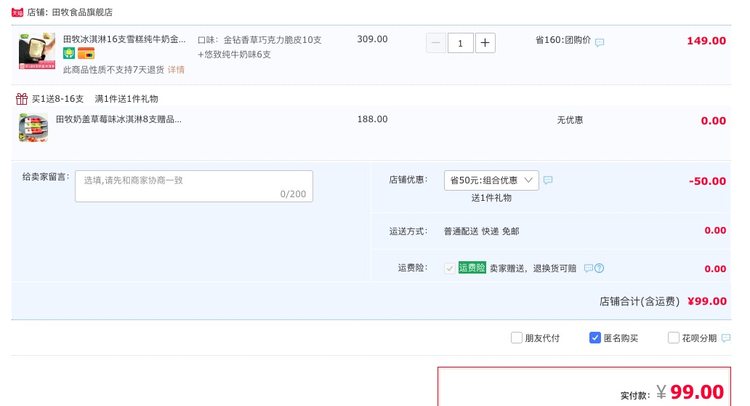Screen dimensions: 750x406
Task: Click the orange credit card badge icon
Action: [x=86, y=53]
